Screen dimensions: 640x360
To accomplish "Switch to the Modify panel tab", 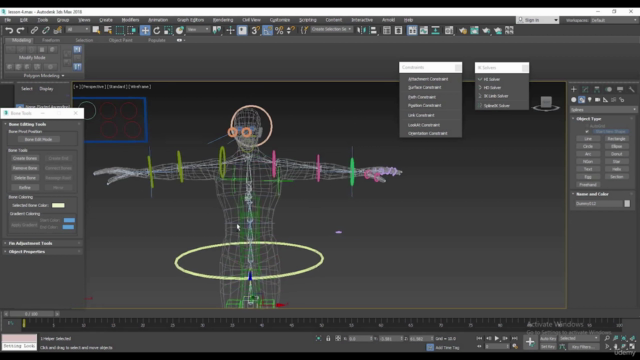I will [x=585, y=89].
